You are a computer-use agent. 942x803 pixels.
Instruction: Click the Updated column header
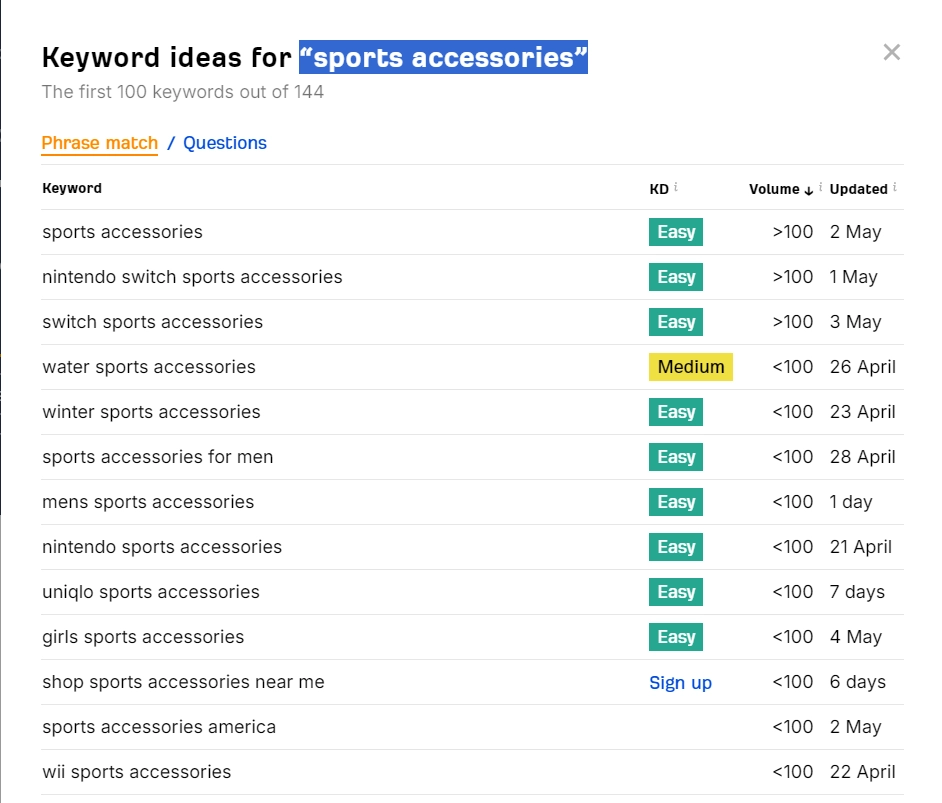858,189
